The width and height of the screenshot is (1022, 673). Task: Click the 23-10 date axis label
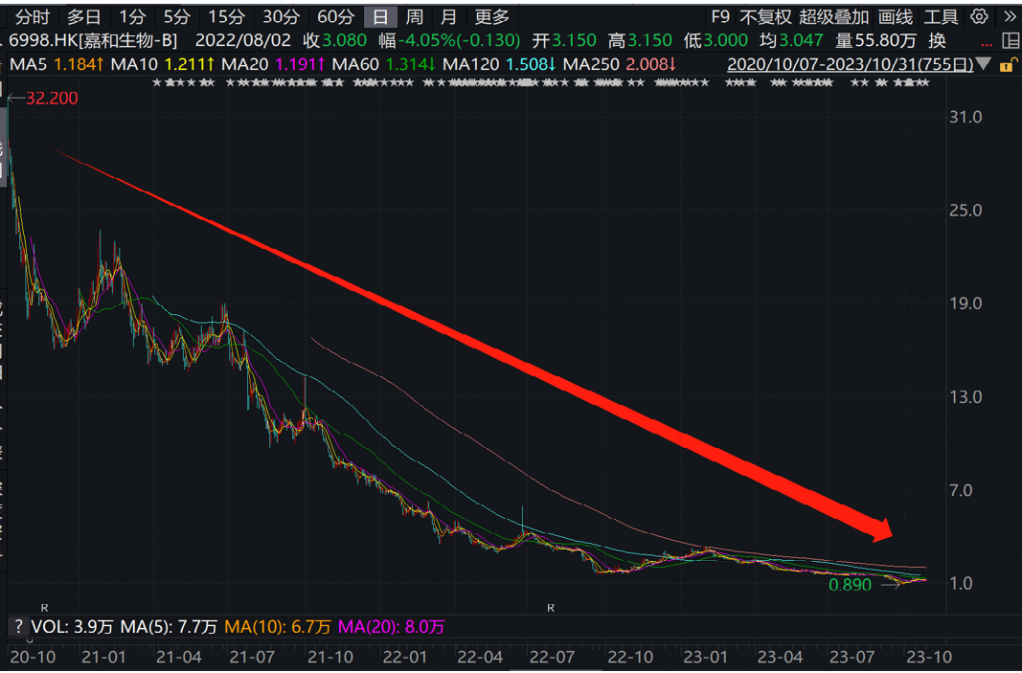coord(931,656)
